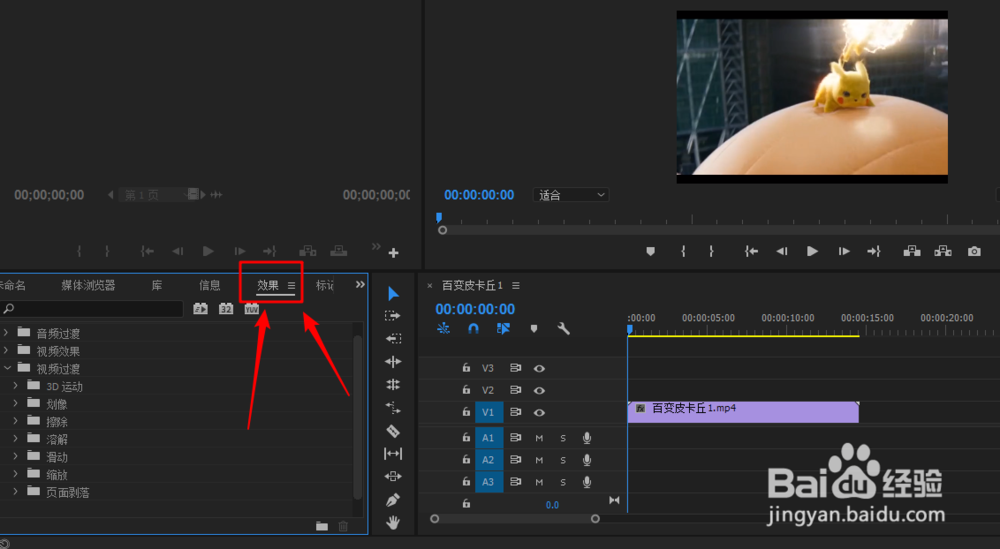Enable voice-over record on track A3
This screenshot has width=1000, height=549.
click(587, 482)
